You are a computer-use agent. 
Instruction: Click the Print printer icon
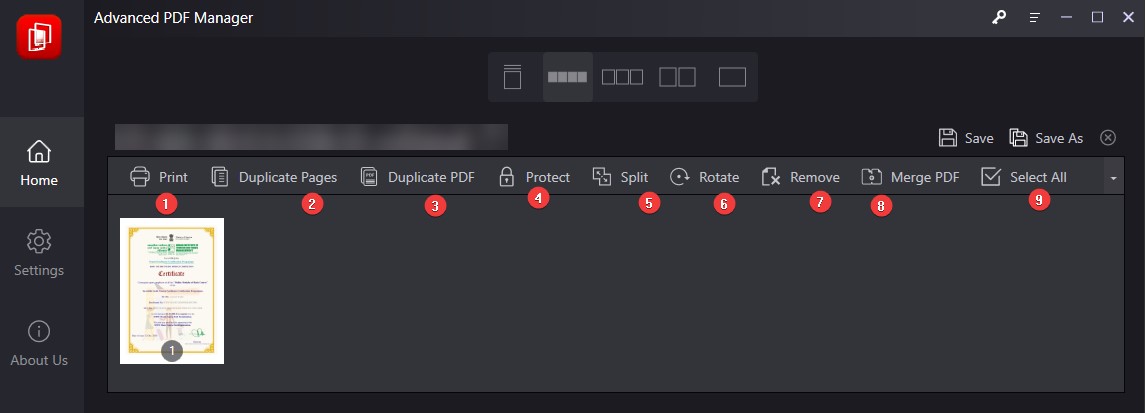tap(140, 177)
